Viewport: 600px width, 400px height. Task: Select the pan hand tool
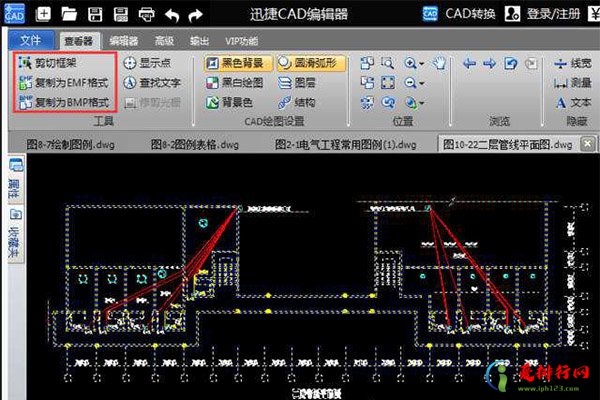[439, 63]
